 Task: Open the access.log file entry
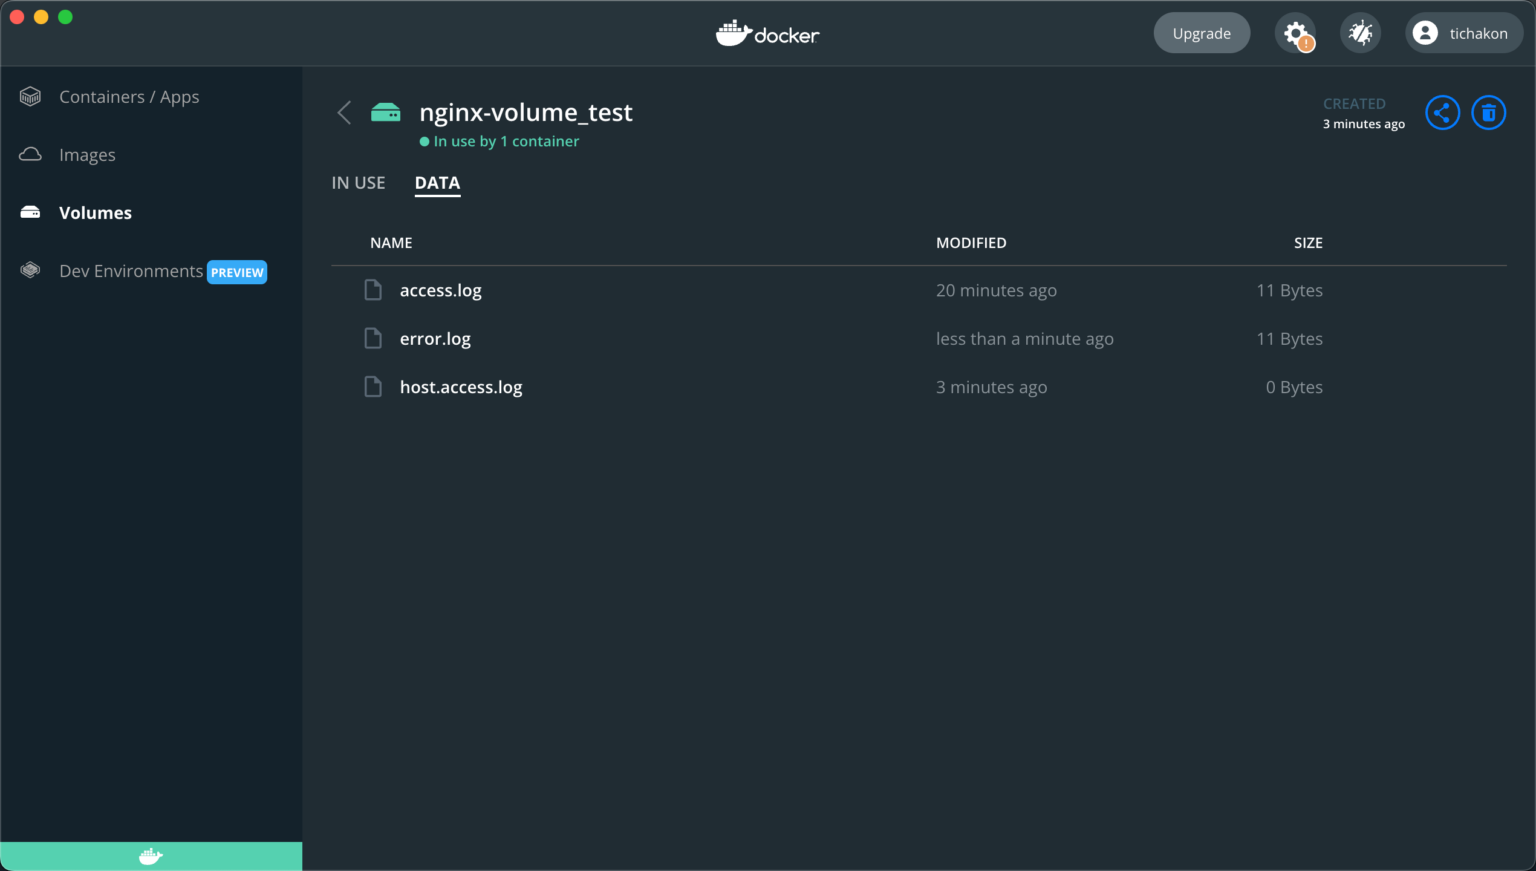[x=440, y=290]
